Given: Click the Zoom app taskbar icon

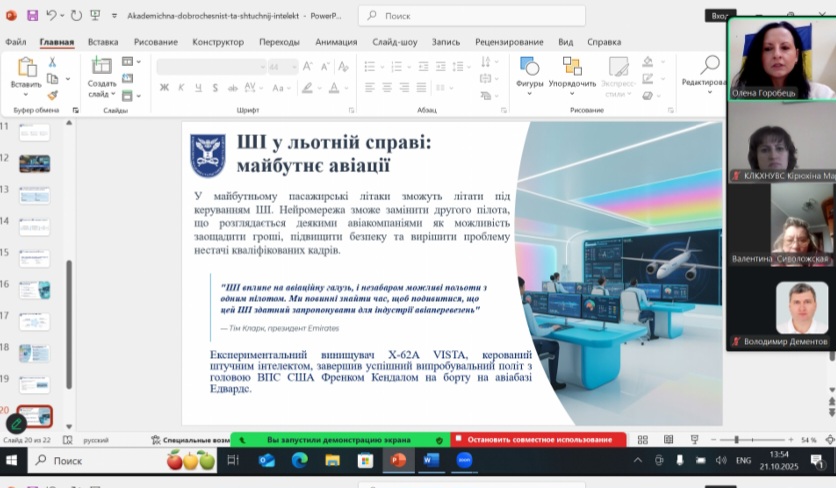Looking at the screenshot, I should pyautogui.click(x=464, y=460).
